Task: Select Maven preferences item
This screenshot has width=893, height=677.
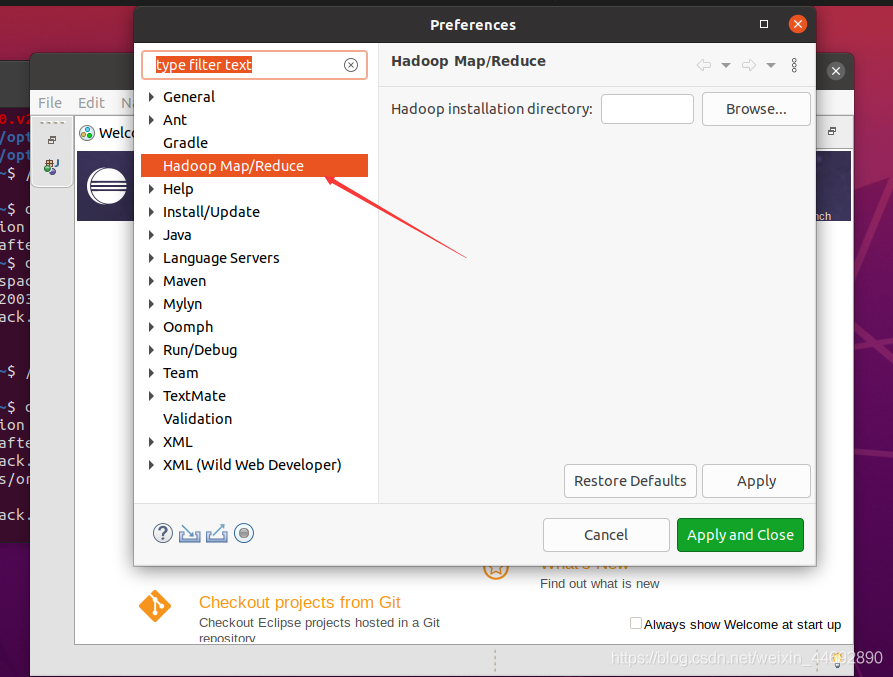Action: [184, 281]
